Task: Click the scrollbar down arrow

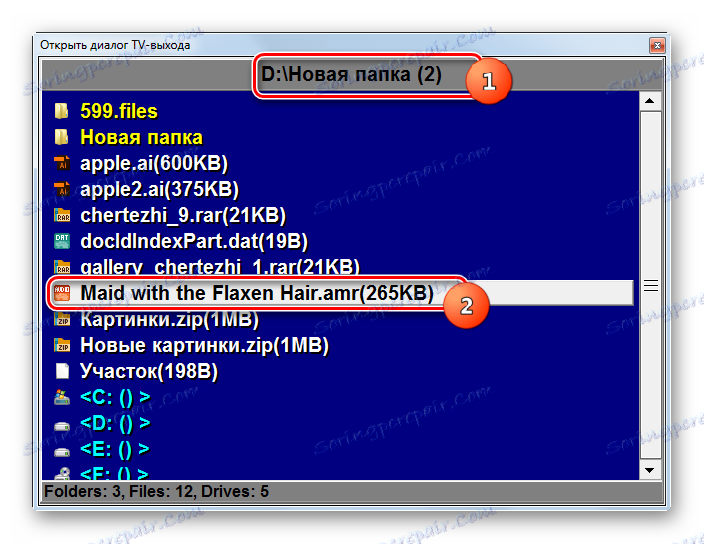Action: click(x=650, y=470)
